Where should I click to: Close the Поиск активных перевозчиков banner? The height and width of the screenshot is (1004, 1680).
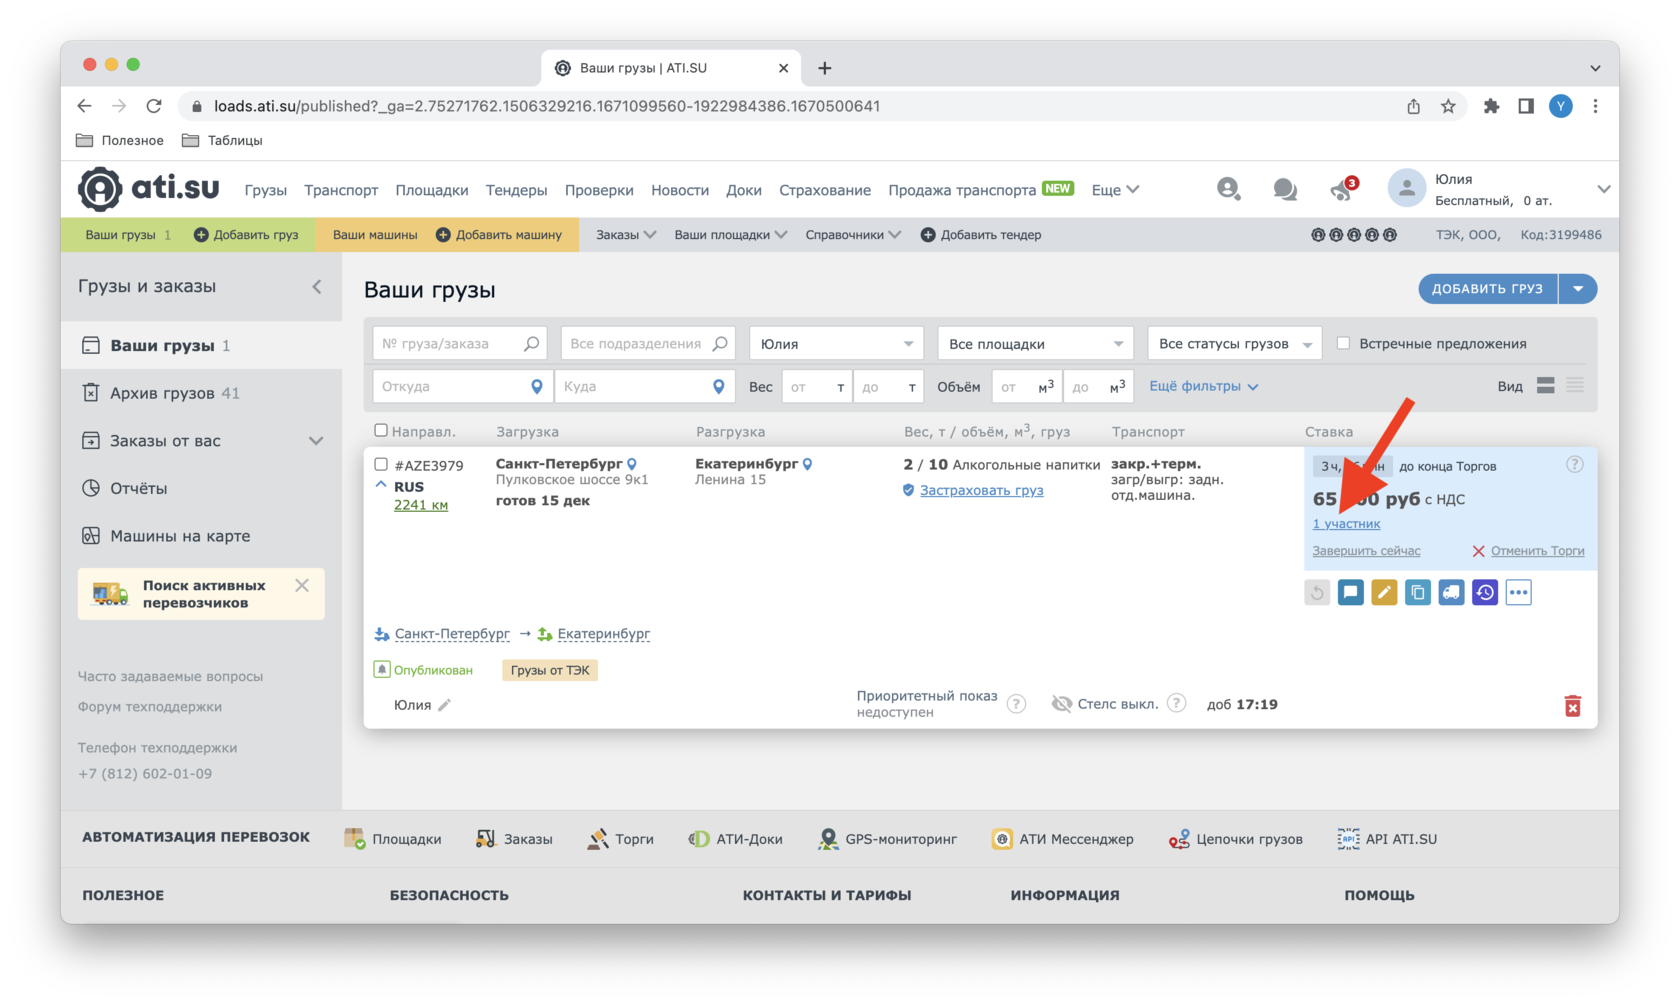pyautogui.click(x=302, y=586)
